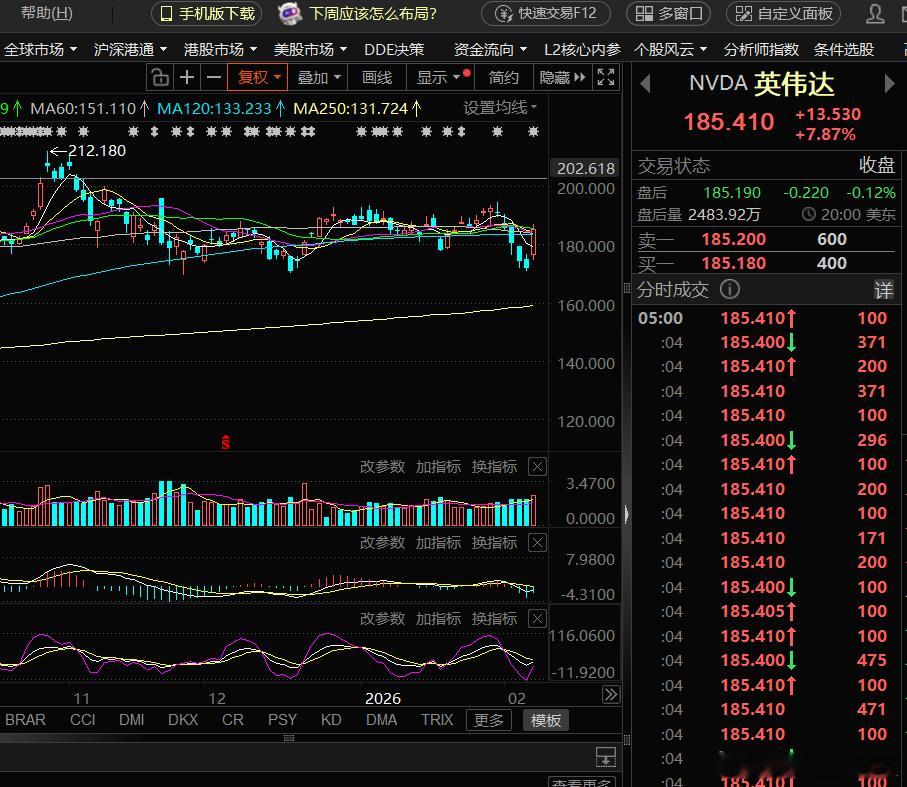Switch to the DMA indicator tab
Image resolution: width=907 pixels, height=787 pixels.
pyautogui.click(x=381, y=720)
